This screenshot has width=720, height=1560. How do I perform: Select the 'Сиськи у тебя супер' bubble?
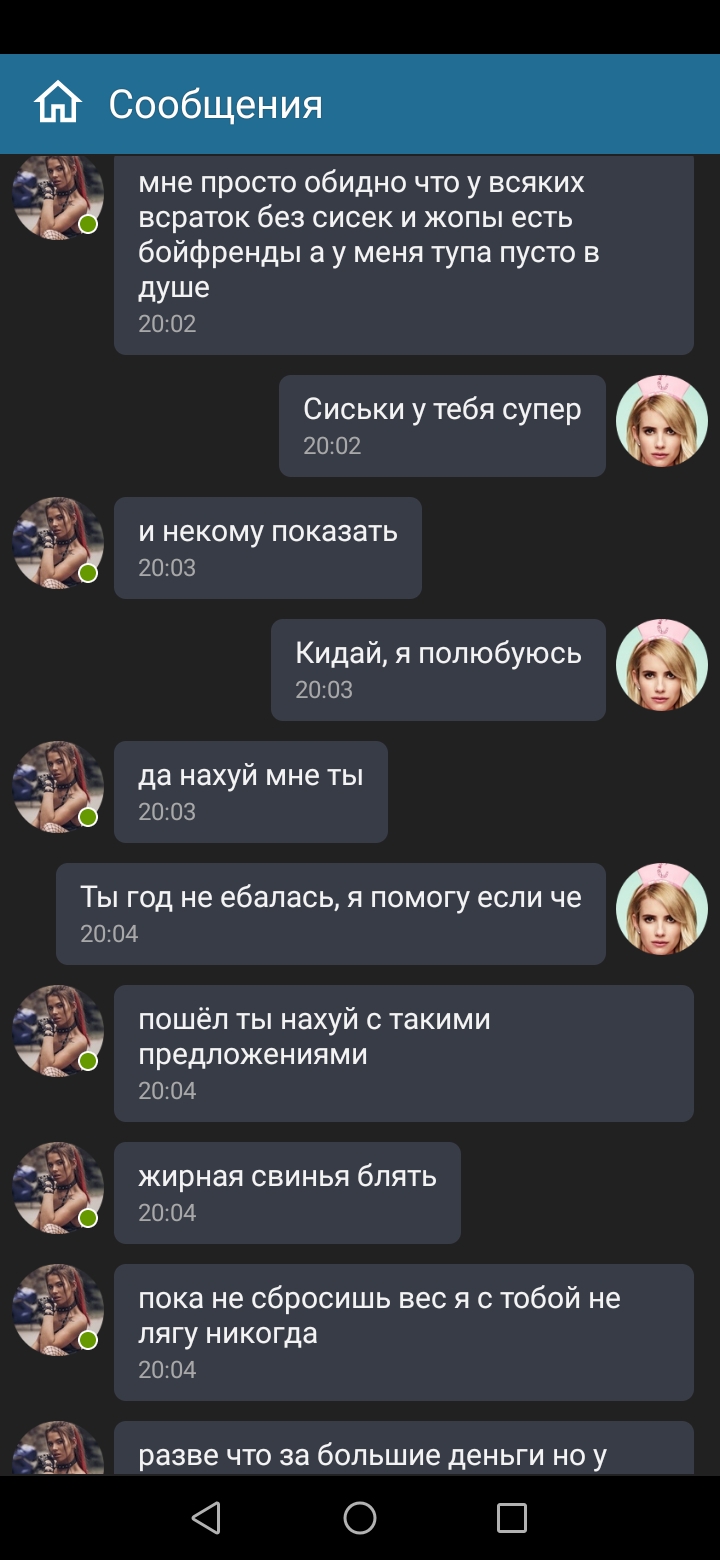442,426
